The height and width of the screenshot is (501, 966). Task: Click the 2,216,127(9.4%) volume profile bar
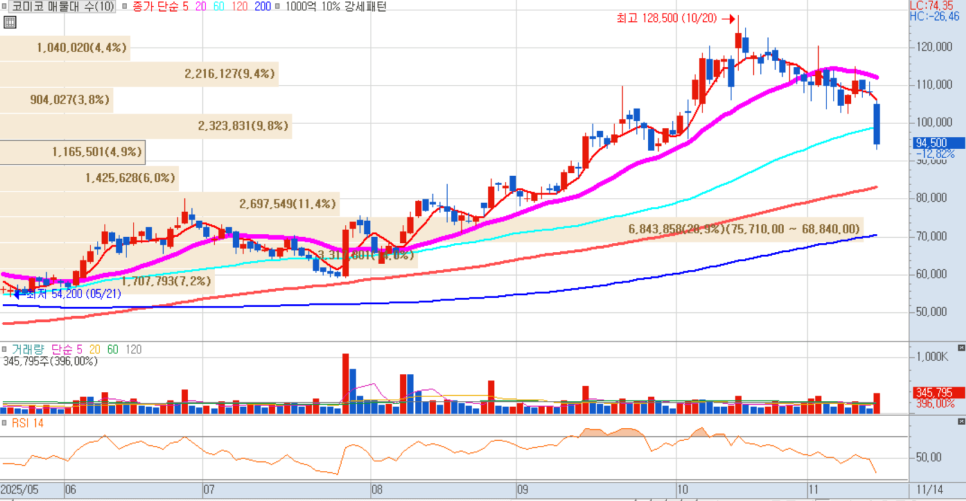pyautogui.click(x=139, y=73)
